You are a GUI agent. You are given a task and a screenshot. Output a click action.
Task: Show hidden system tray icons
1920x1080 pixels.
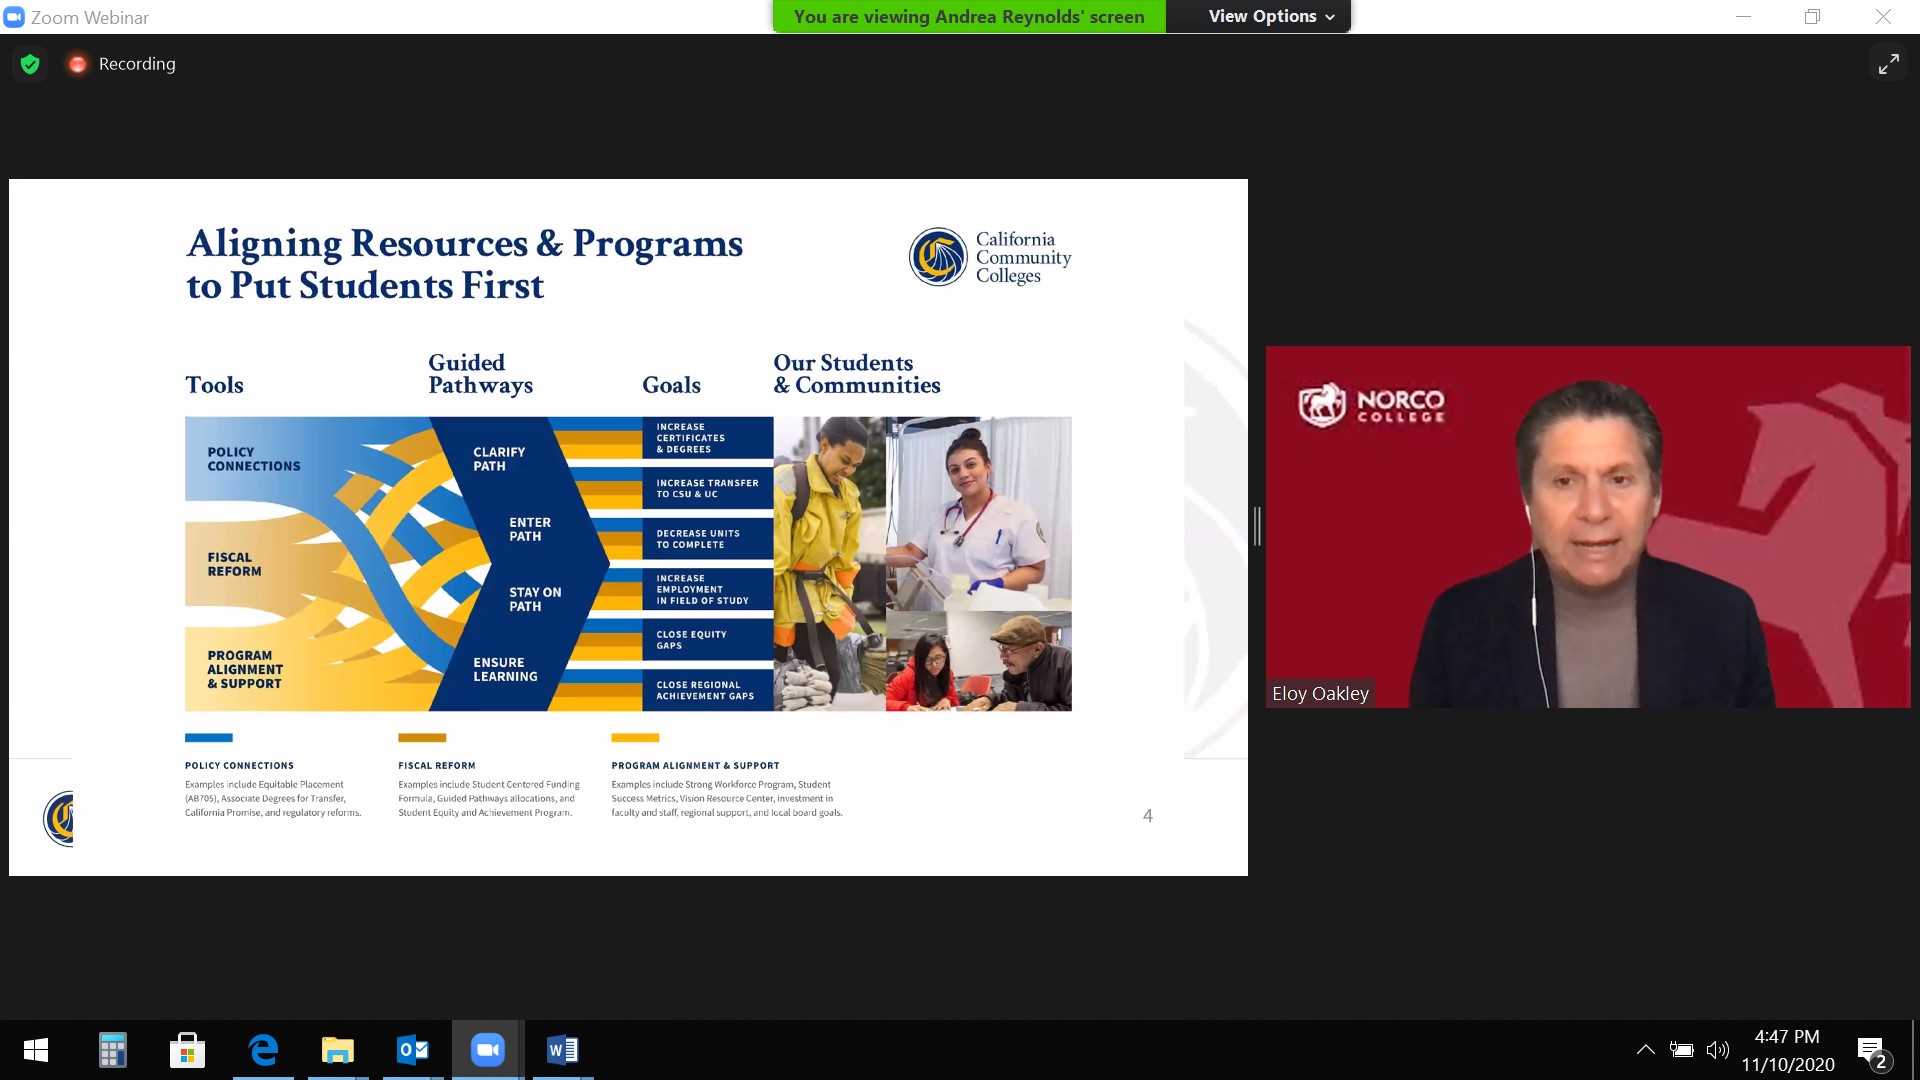coord(1645,1050)
